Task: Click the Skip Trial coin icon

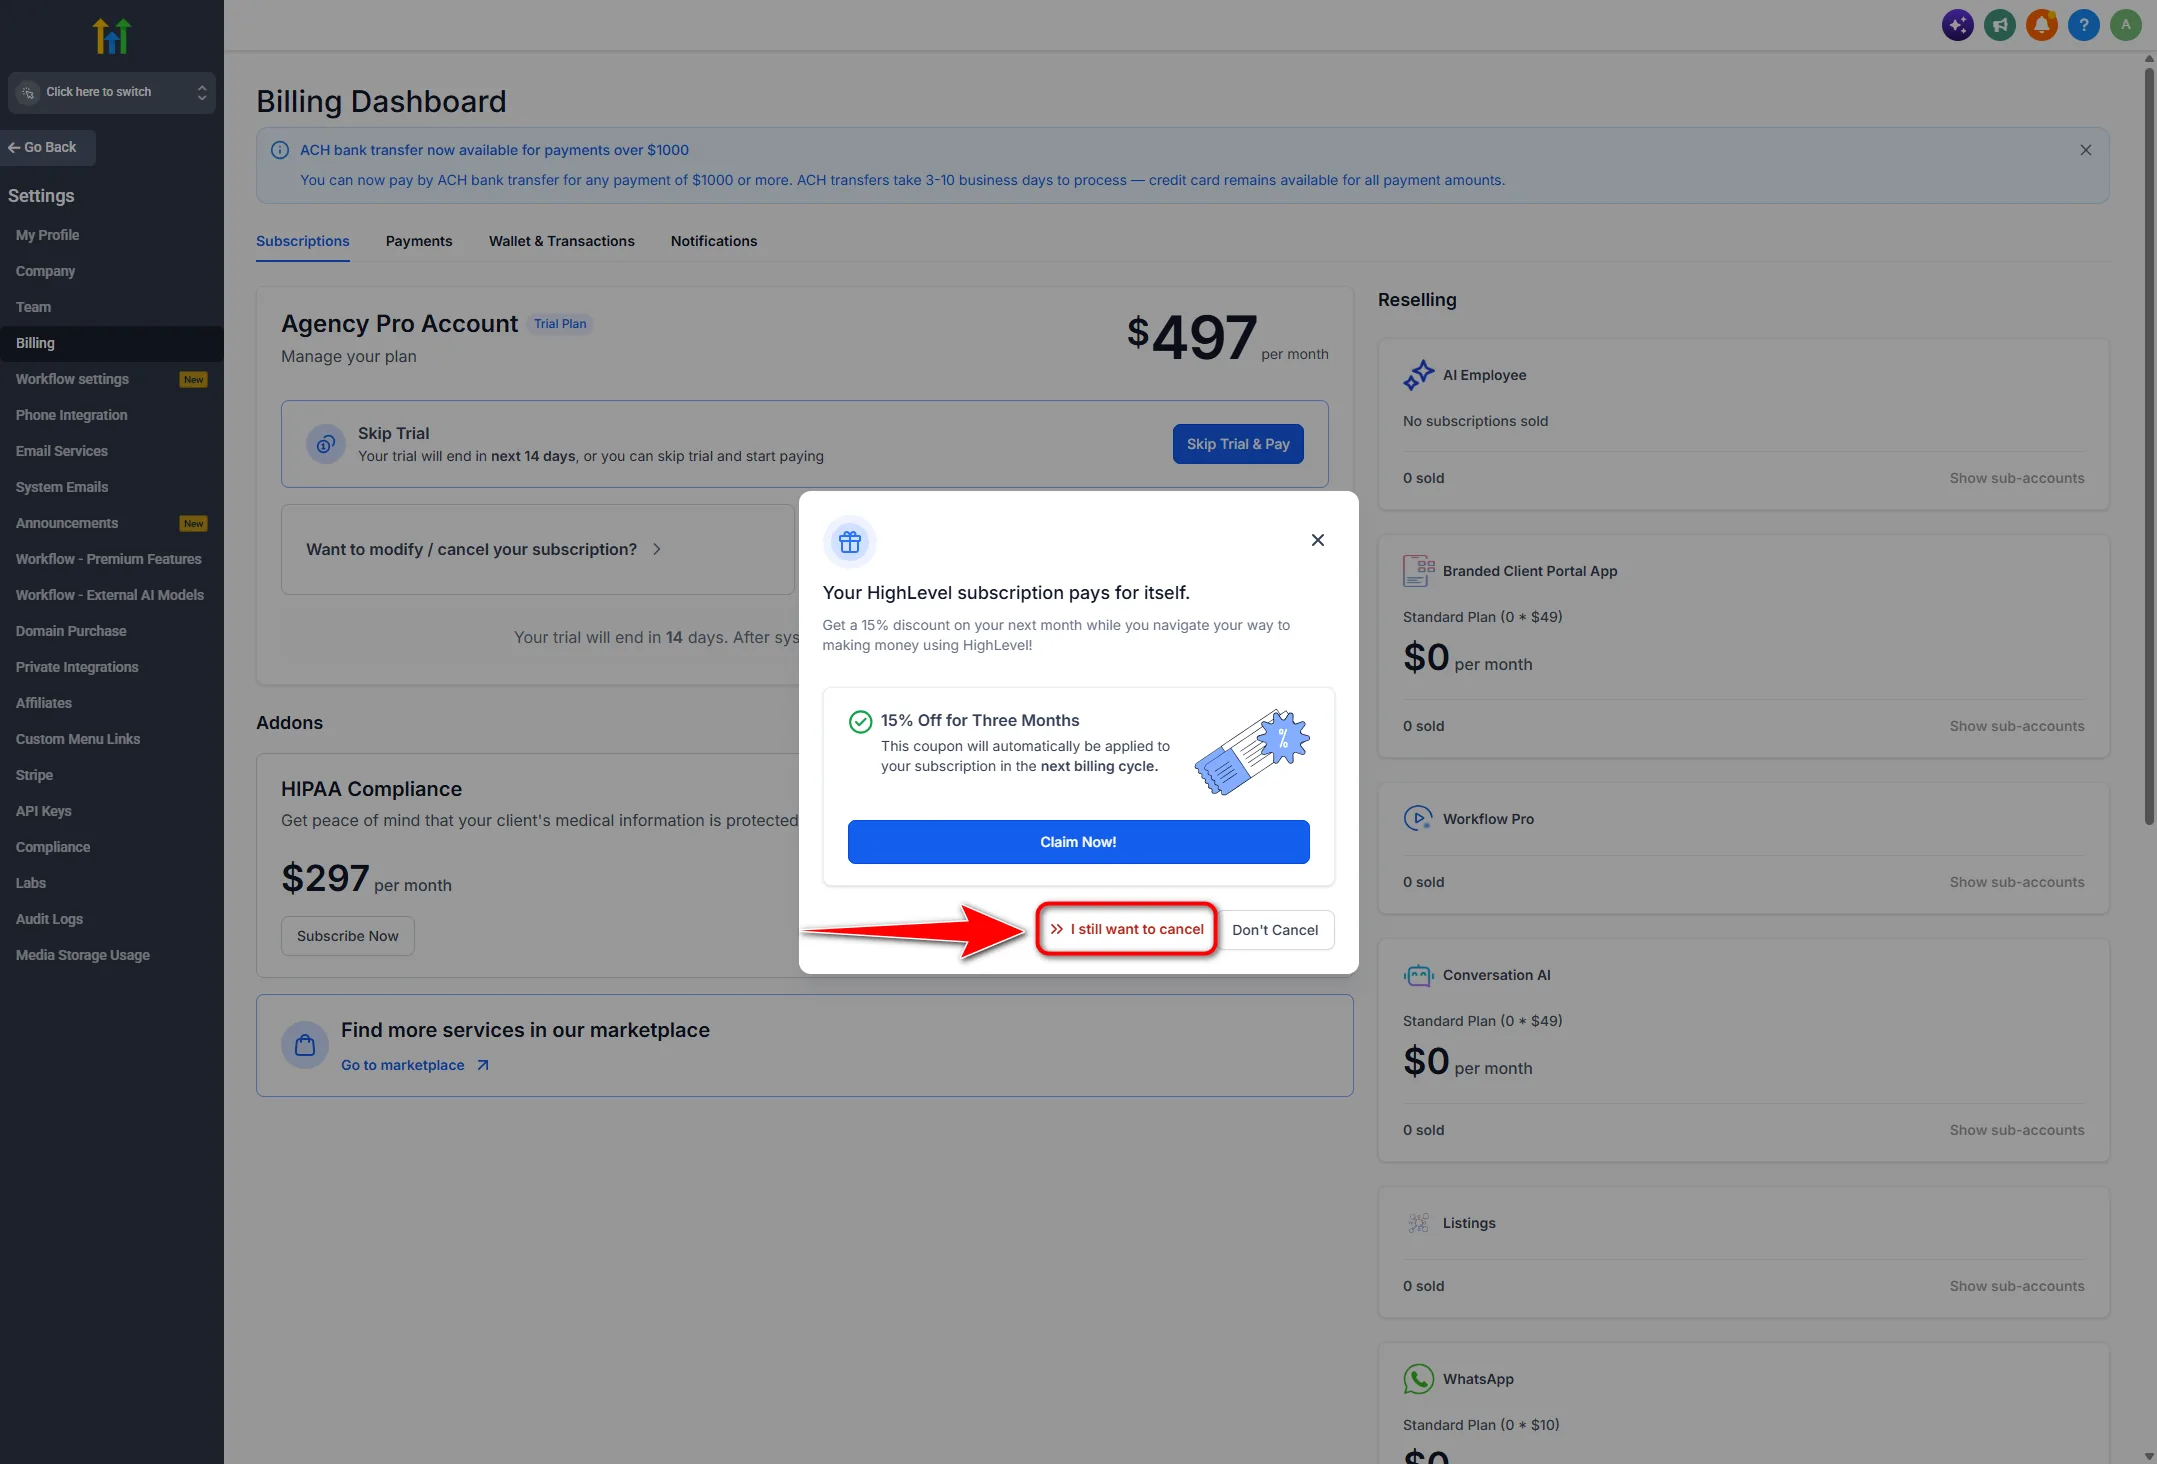Action: 326,444
